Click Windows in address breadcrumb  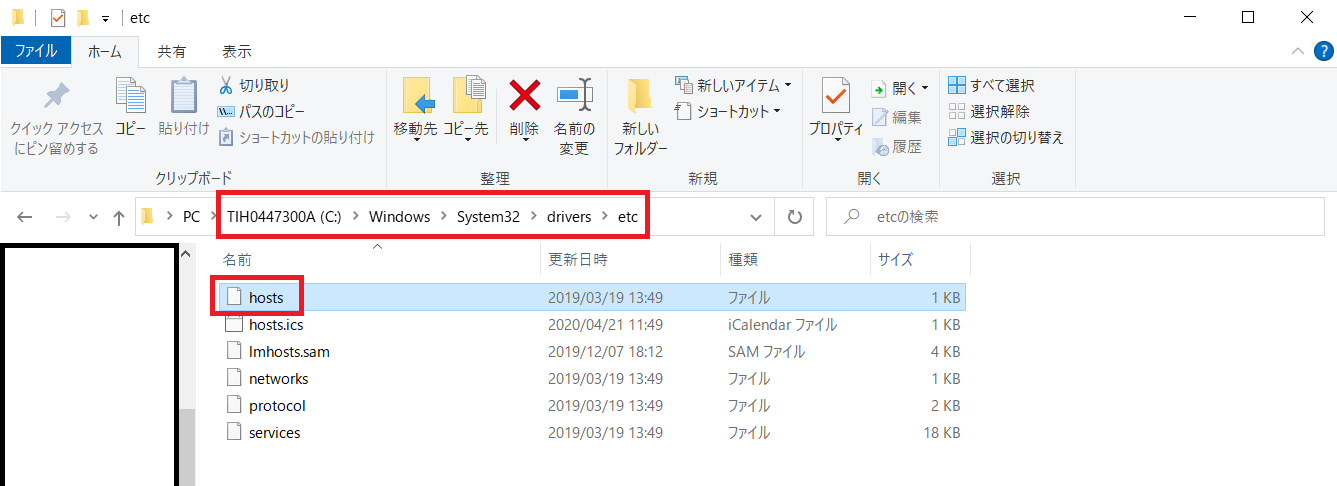tap(399, 217)
